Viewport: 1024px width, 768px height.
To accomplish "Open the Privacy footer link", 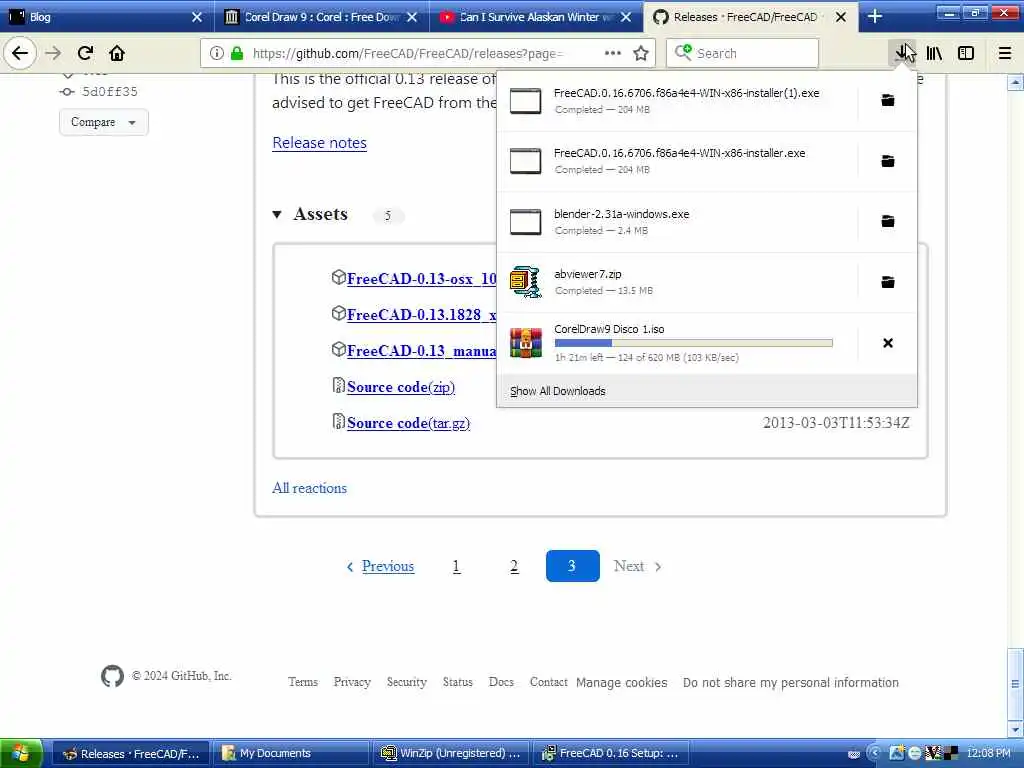I will (x=352, y=682).
